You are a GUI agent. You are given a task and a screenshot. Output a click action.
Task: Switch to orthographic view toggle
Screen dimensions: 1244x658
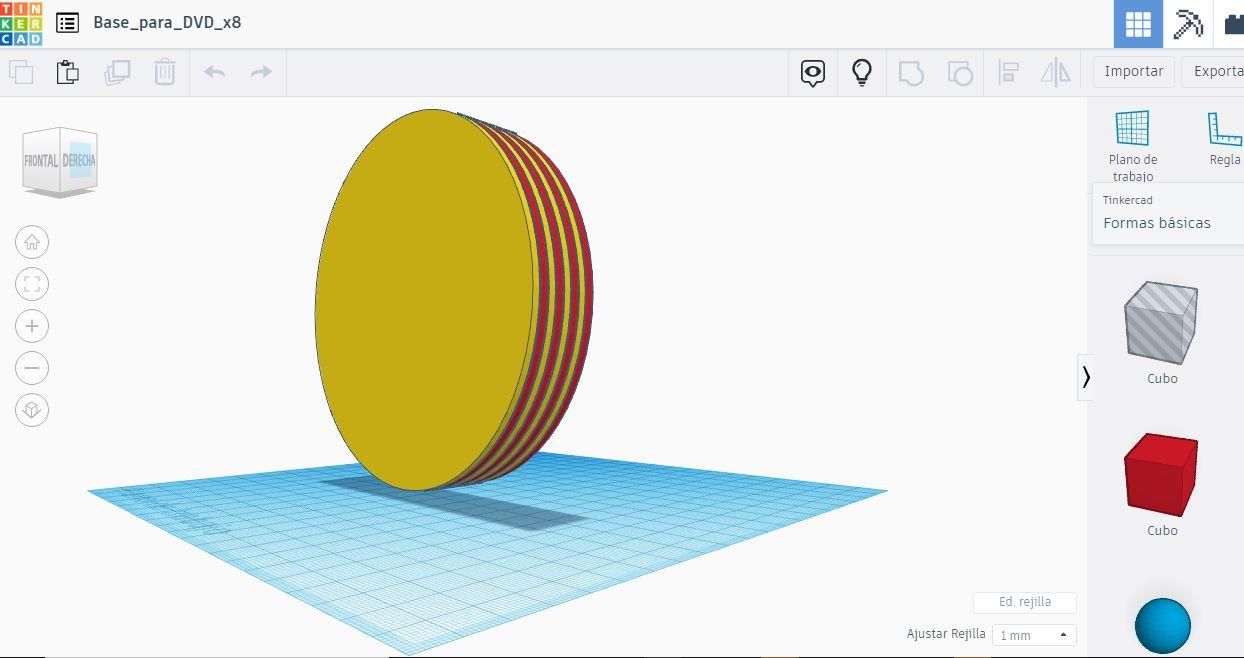pos(32,410)
